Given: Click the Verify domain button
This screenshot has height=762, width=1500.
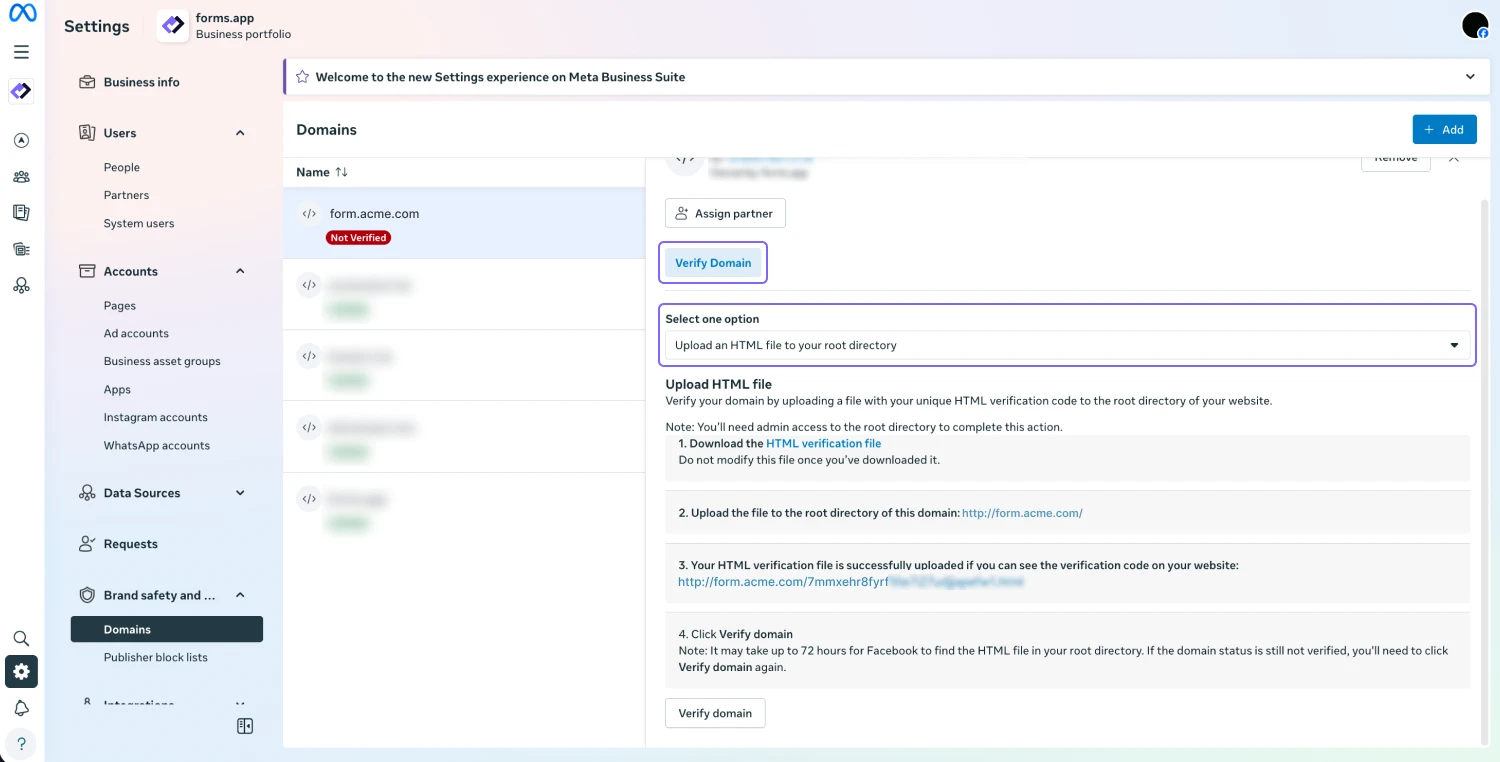Looking at the screenshot, I should pos(715,713).
